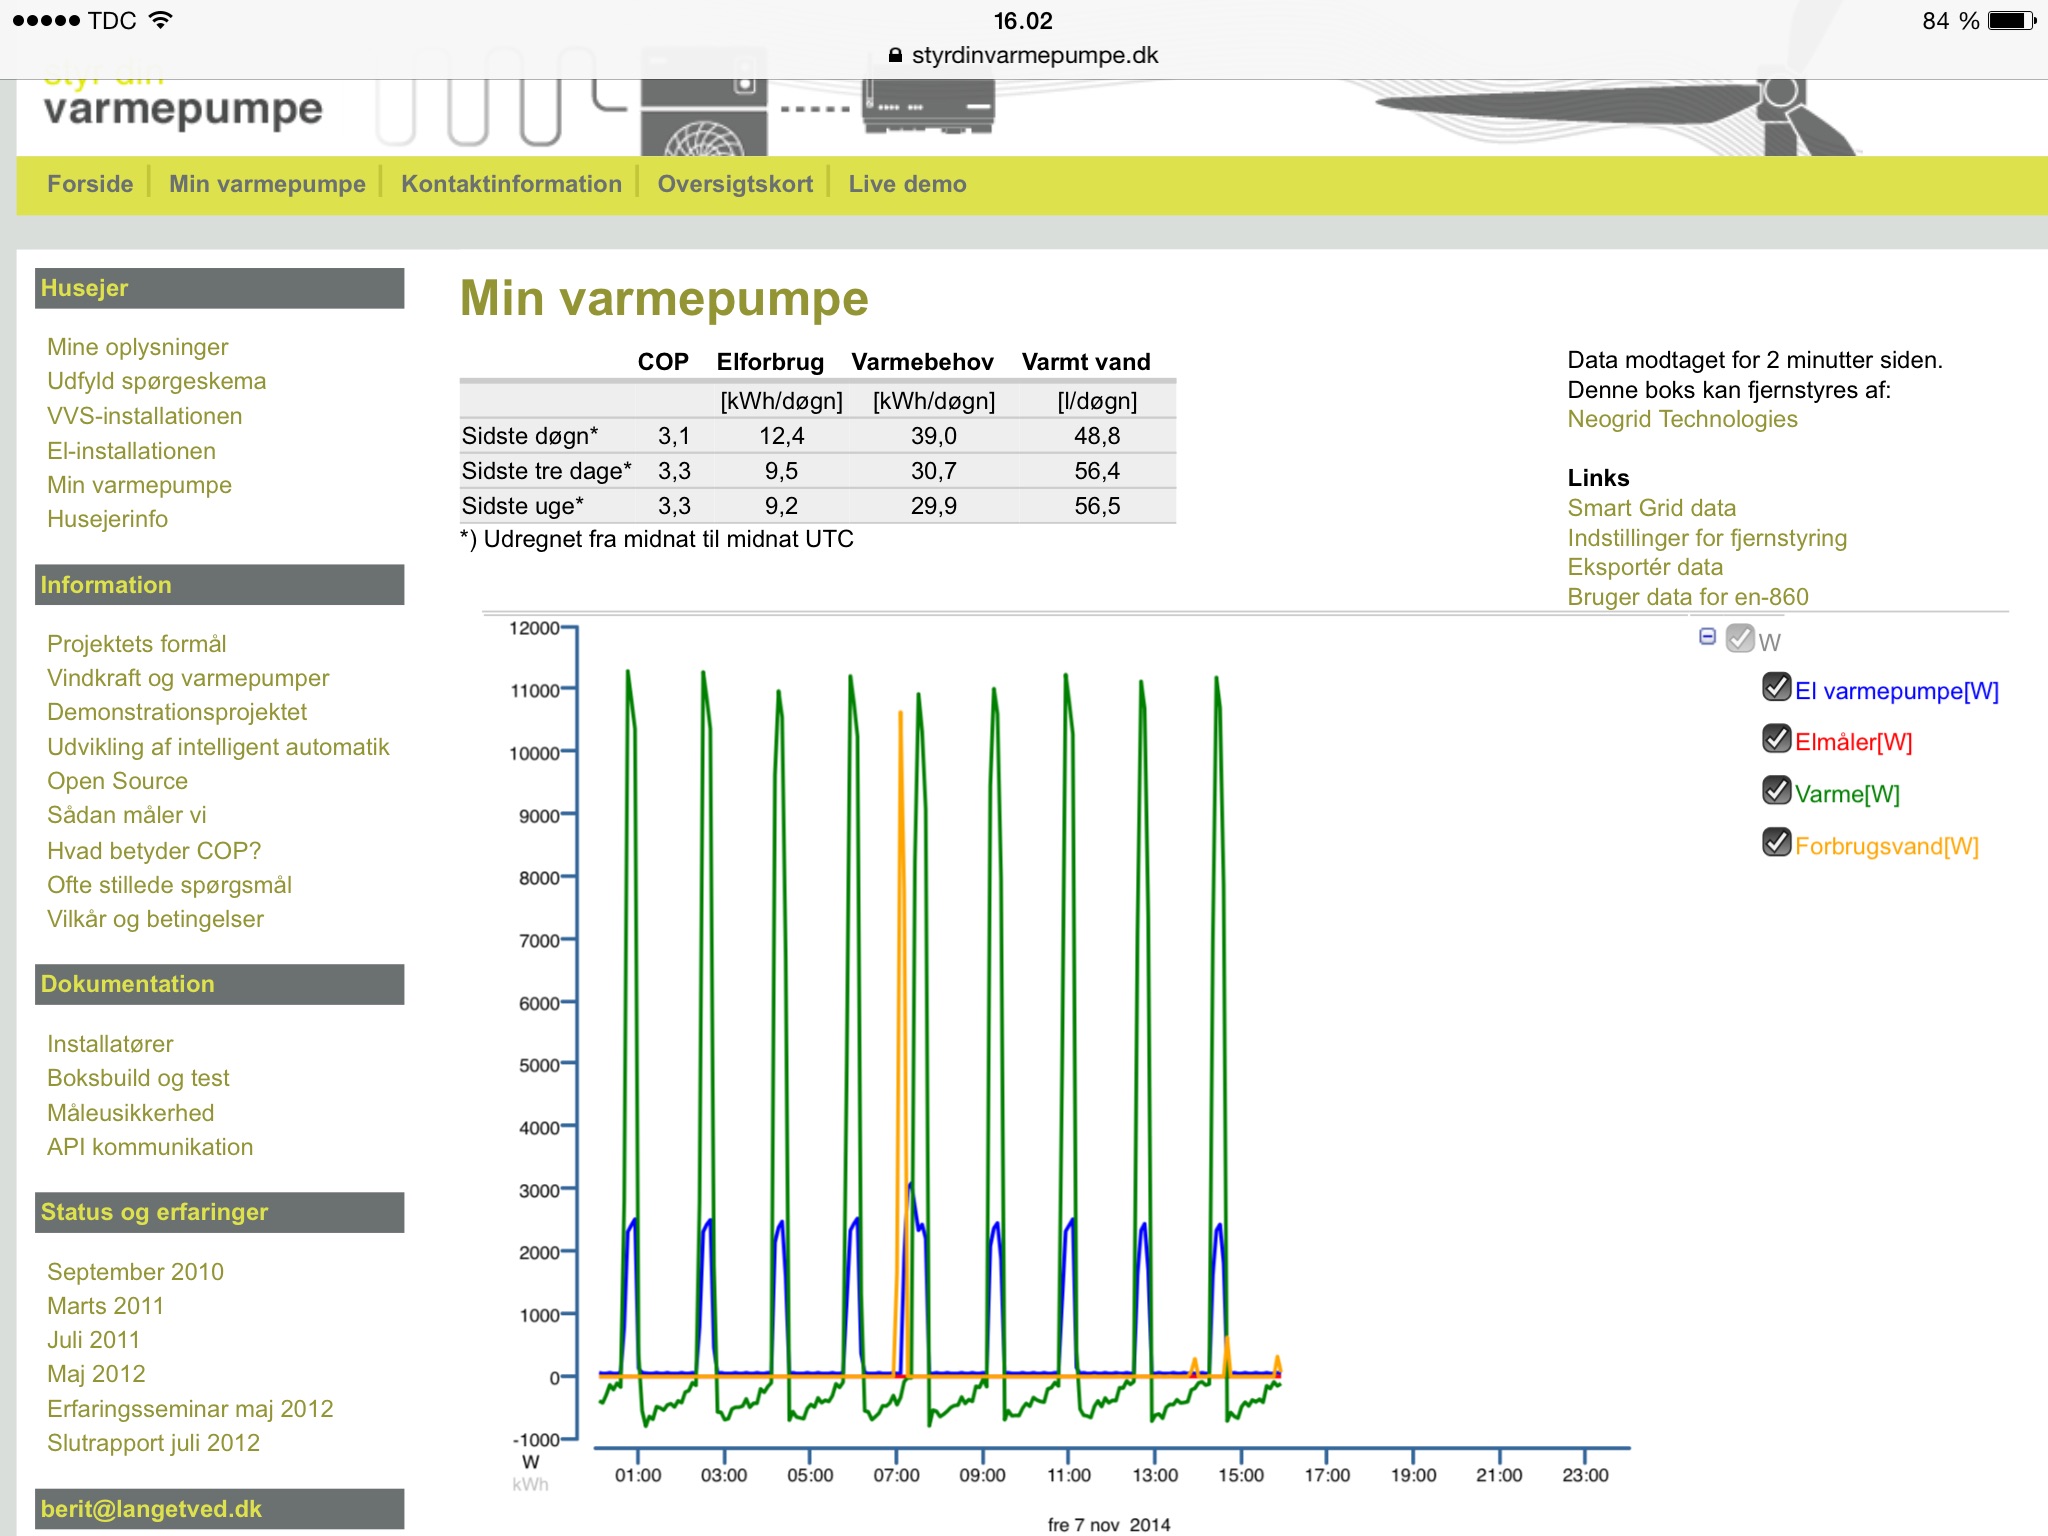
Task: Uncheck Forbrugsvand[W] series checkbox
Action: [x=1776, y=843]
